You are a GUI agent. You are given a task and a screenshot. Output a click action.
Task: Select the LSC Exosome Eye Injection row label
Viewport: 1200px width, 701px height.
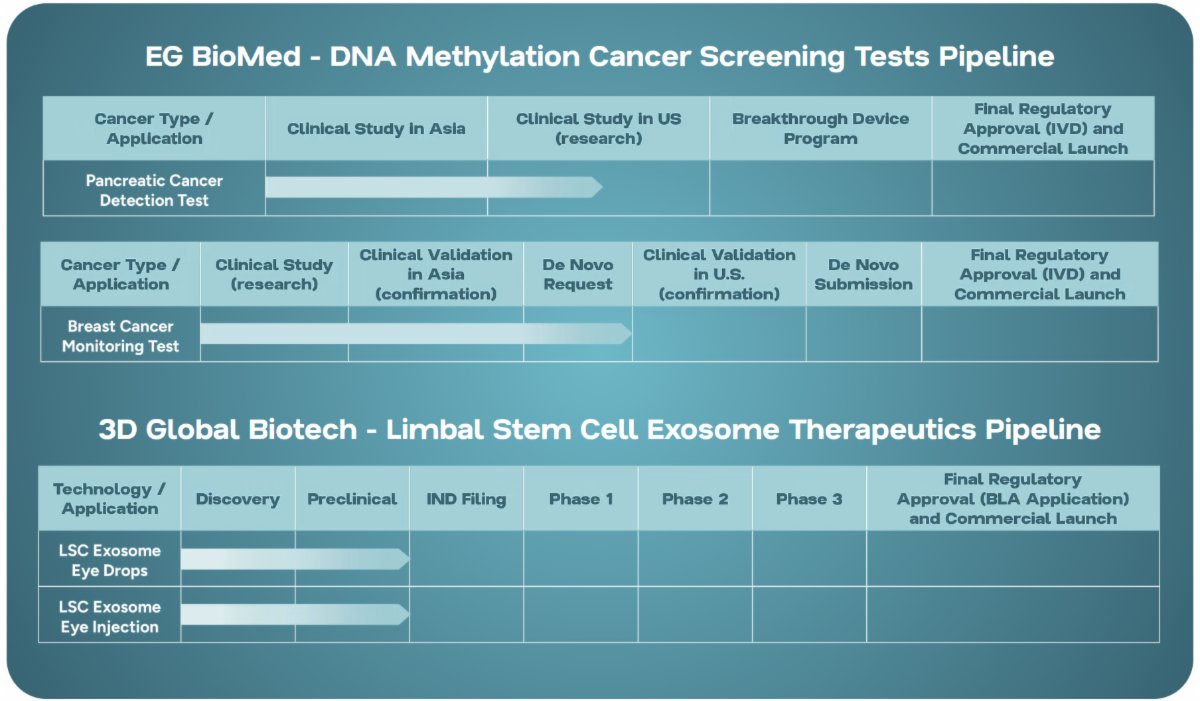[x=110, y=616]
